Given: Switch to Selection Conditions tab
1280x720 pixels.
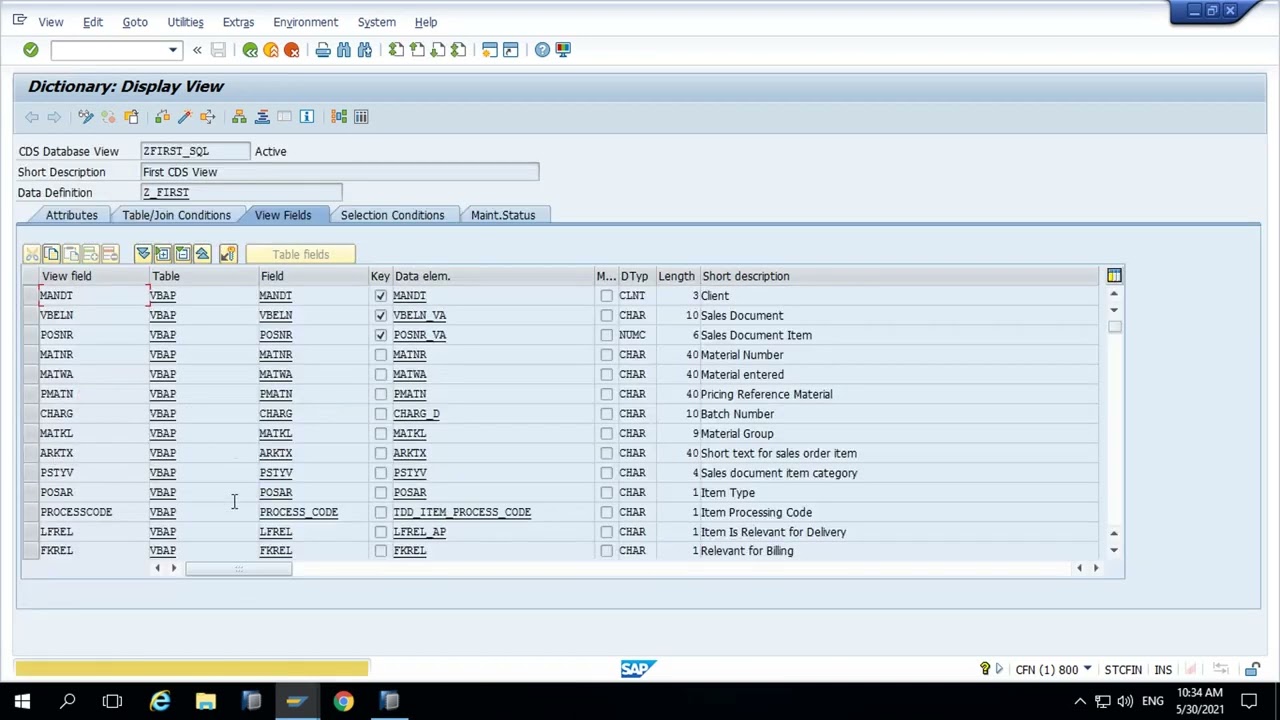Looking at the screenshot, I should pyautogui.click(x=392, y=215).
